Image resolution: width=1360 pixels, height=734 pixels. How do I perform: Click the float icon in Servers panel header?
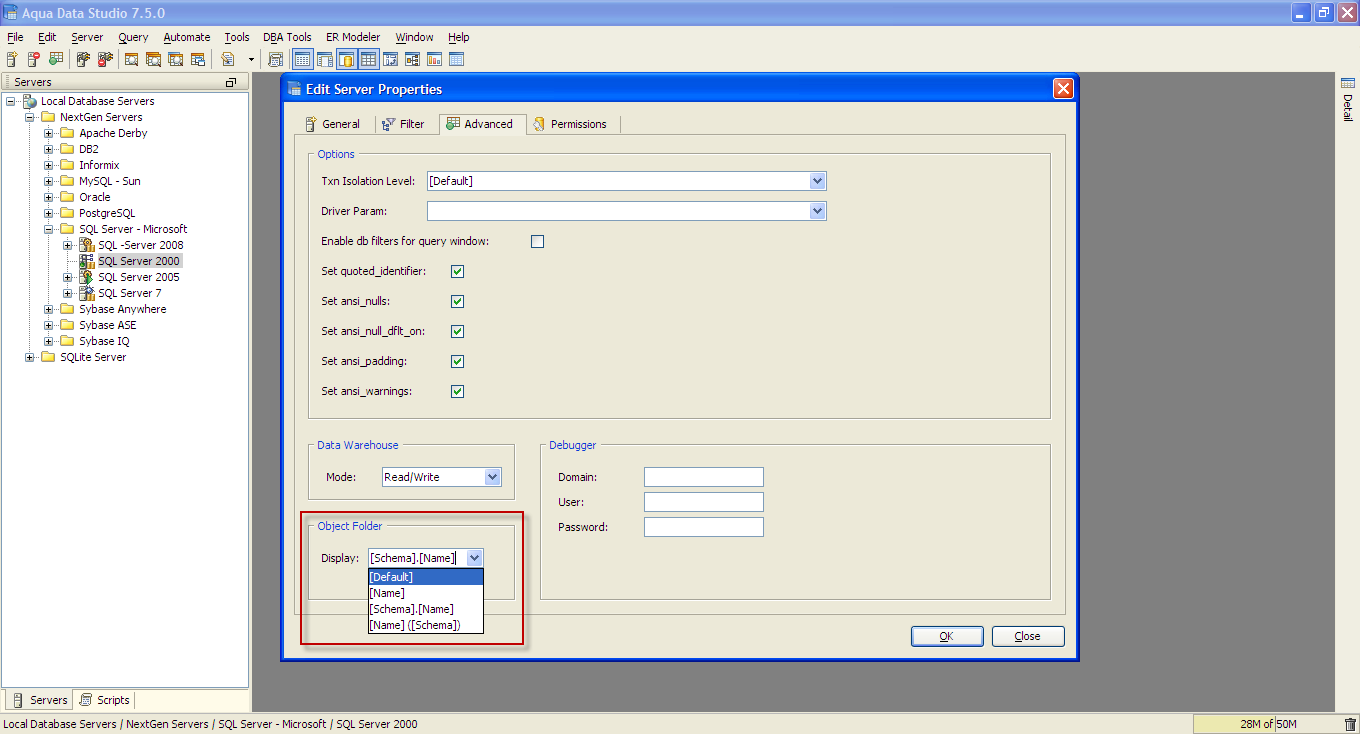pyautogui.click(x=231, y=82)
